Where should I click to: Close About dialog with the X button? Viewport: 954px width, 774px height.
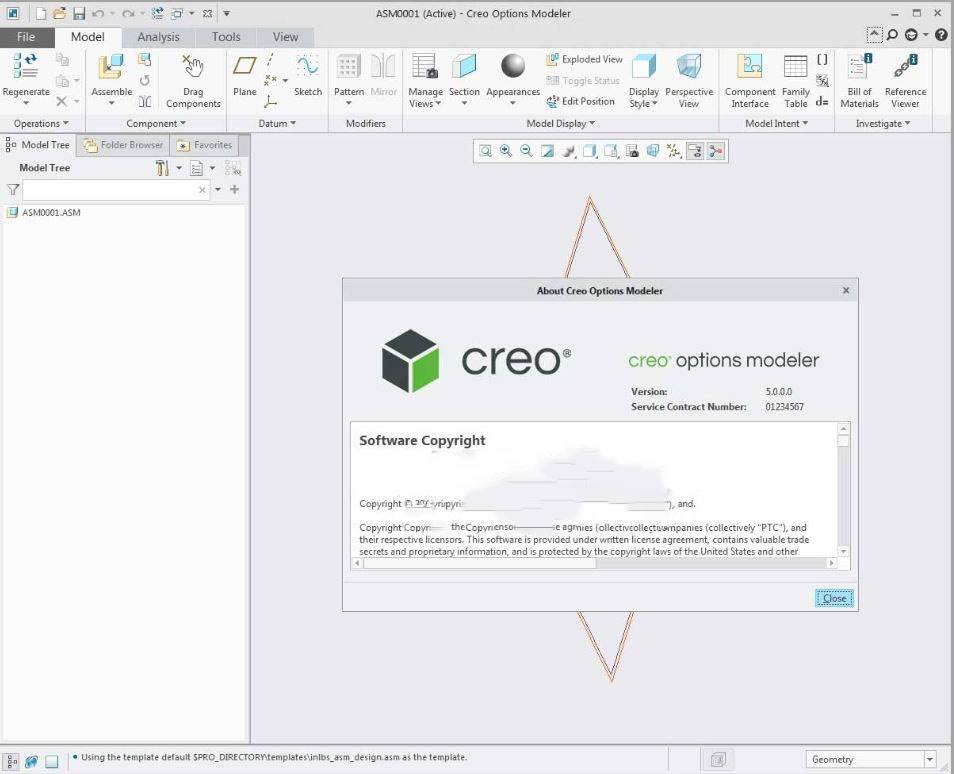(x=846, y=290)
